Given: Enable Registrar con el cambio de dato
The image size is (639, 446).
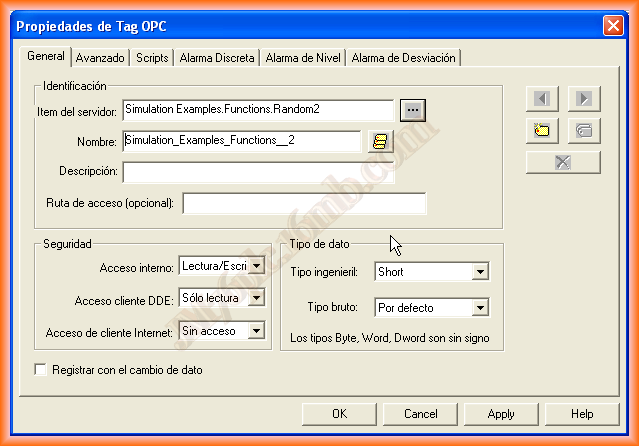Looking at the screenshot, I should tap(41, 370).
